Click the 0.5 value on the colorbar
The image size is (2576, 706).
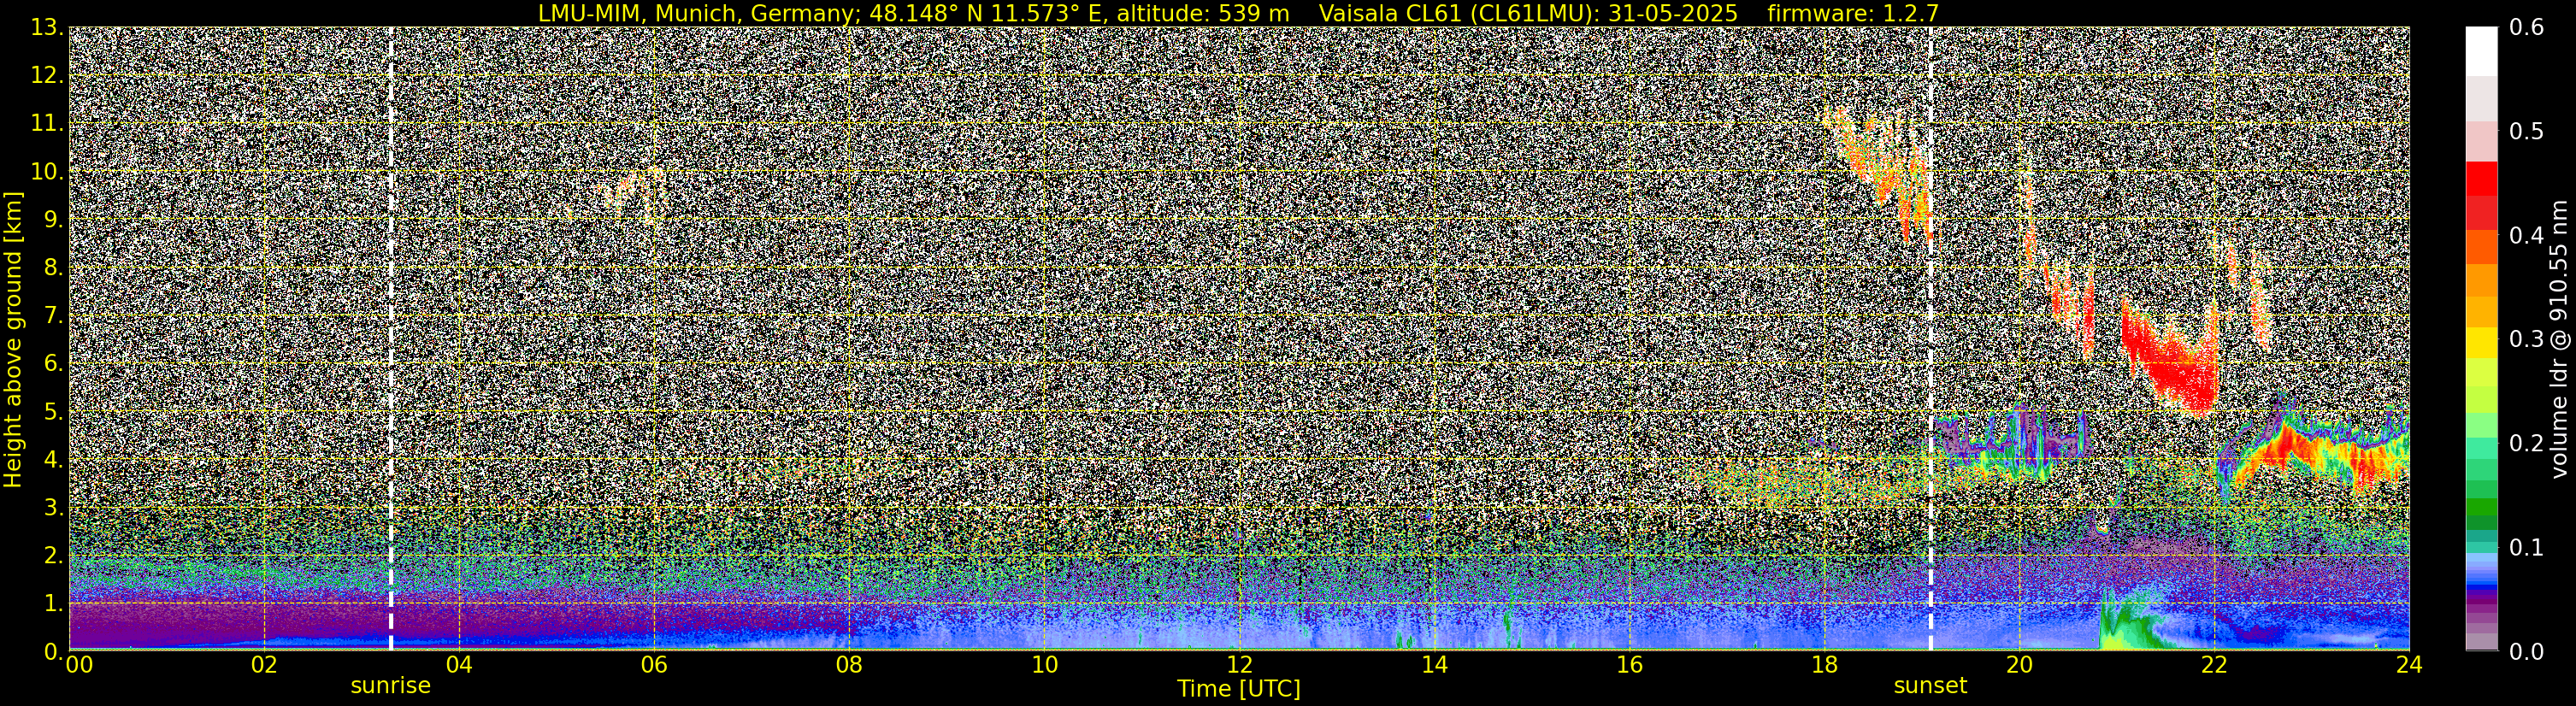[2526, 132]
